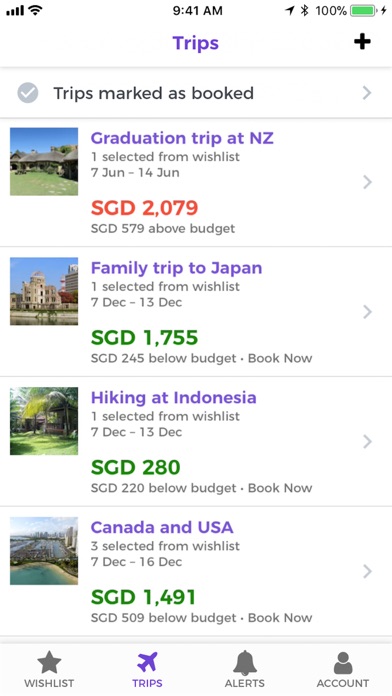Expand Canada and USA chevron
This screenshot has width=392, height=696.
[367, 571]
